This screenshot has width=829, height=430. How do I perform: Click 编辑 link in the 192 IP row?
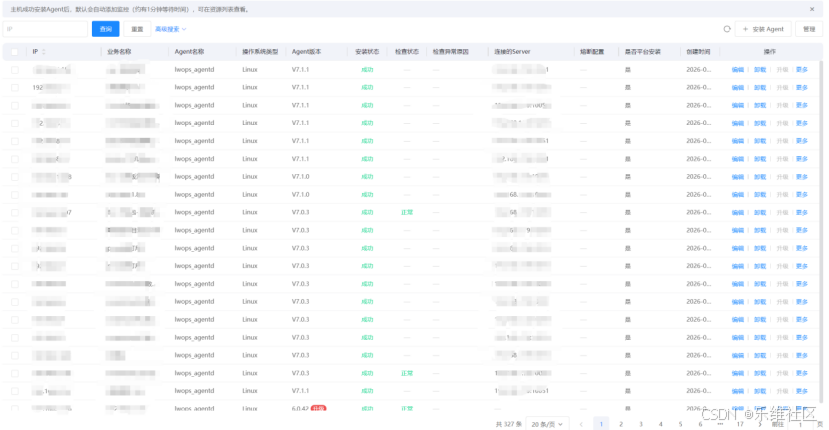(x=738, y=87)
